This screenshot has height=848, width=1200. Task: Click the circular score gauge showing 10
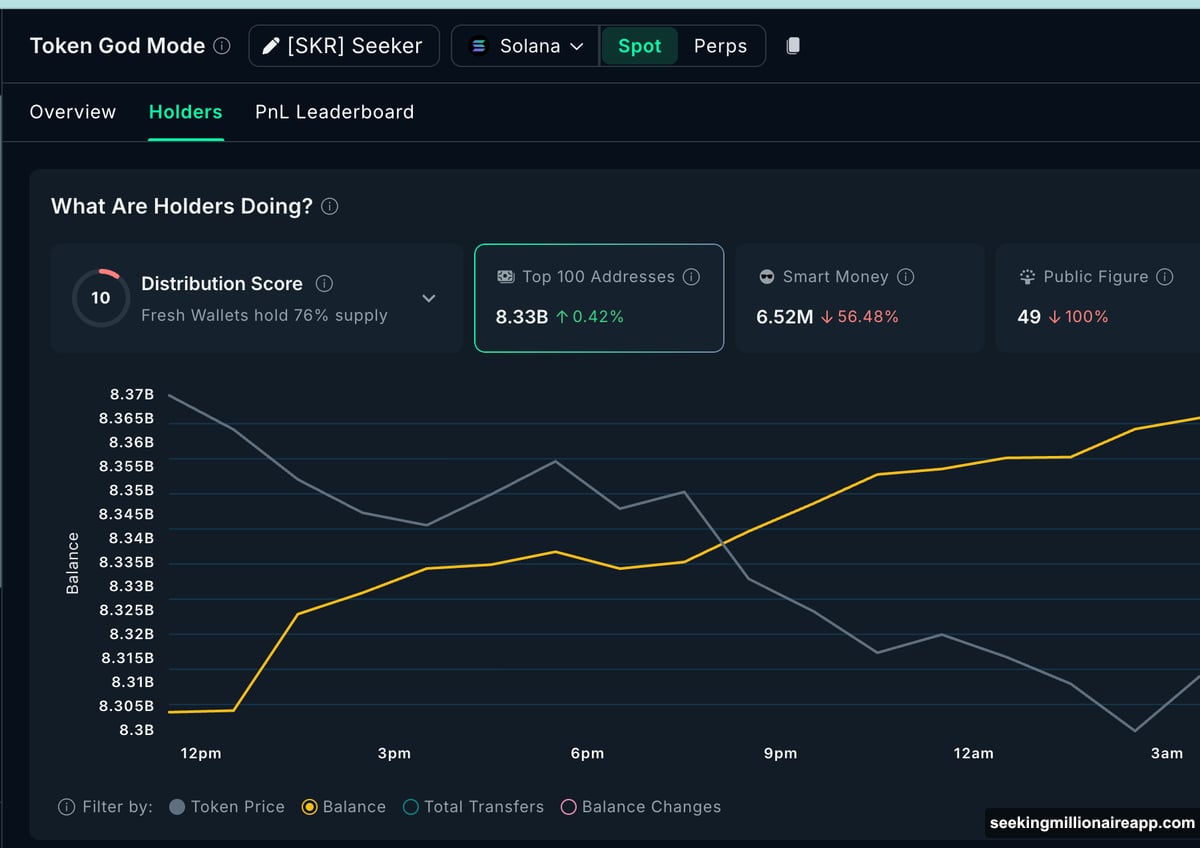point(100,297)
